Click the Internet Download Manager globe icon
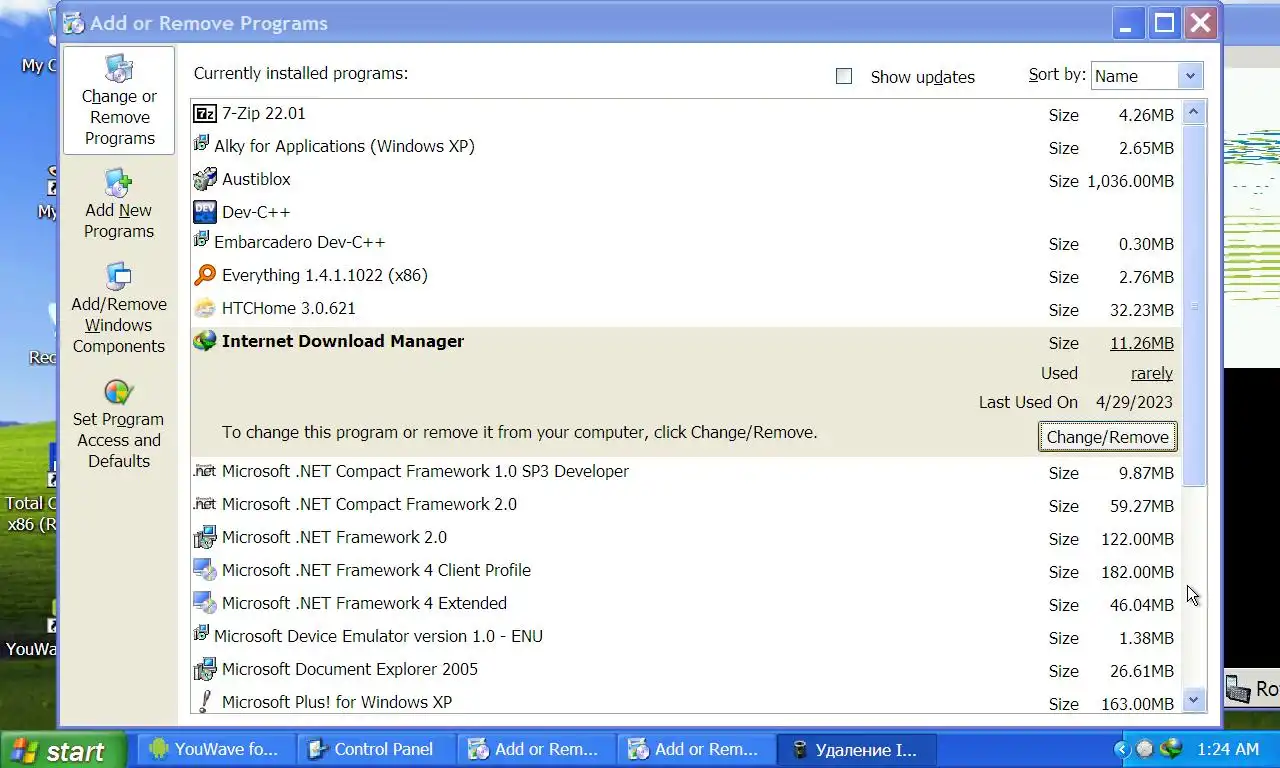 click(204, 341)
